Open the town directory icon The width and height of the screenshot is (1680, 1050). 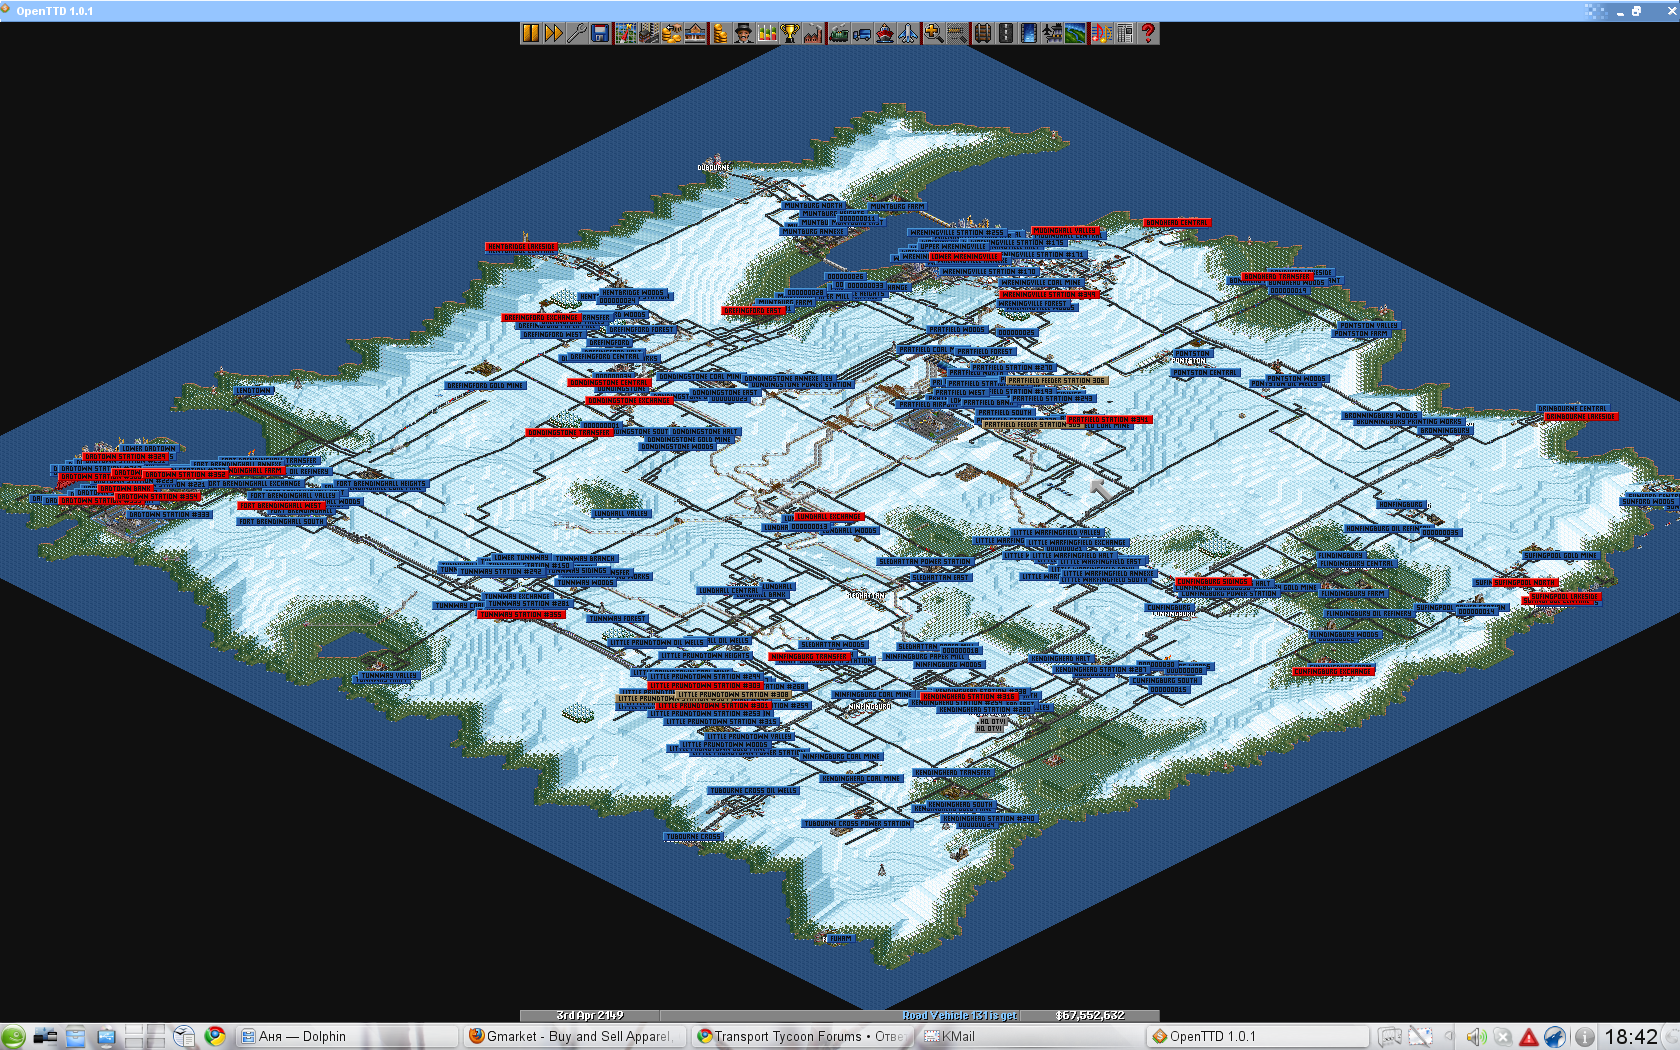[649, 33]
